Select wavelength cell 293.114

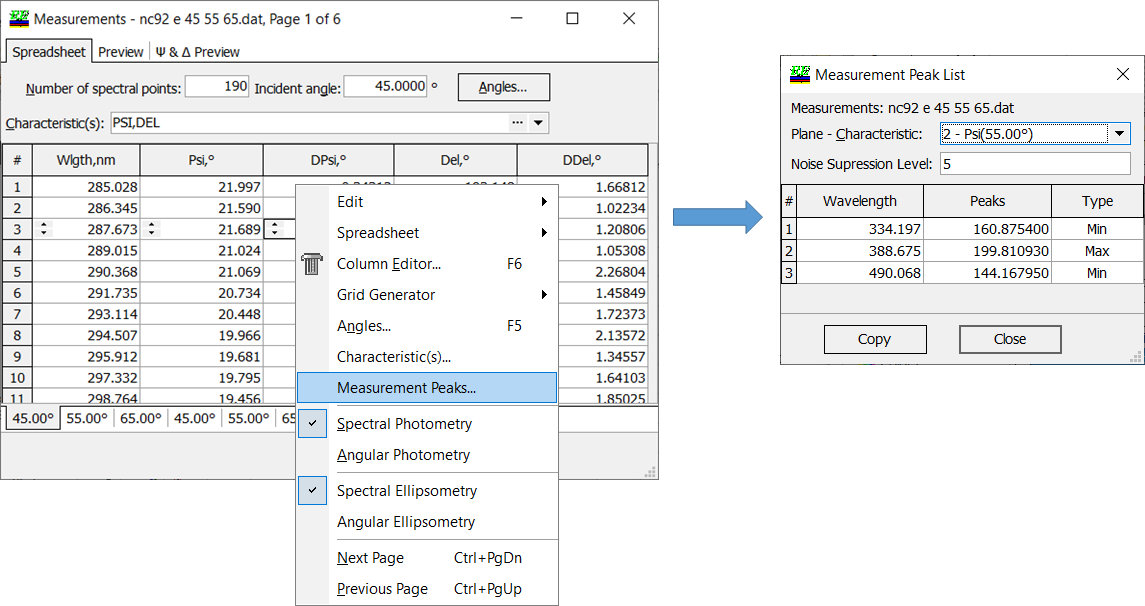86,315
